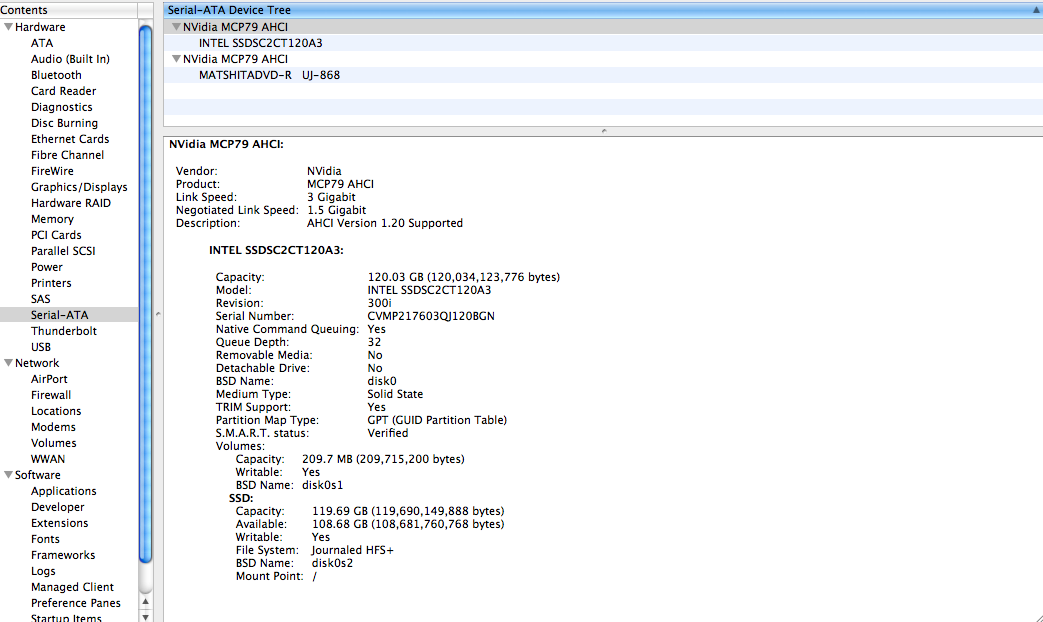Open ATA in Hardware list
This screenshot has height=622, width=1043.
pyautogui.click(x=42, y=43)
